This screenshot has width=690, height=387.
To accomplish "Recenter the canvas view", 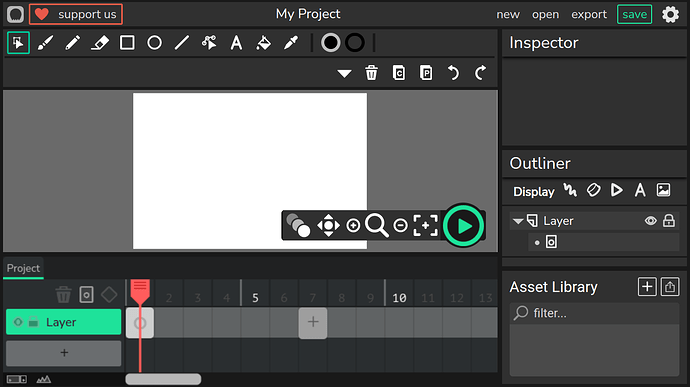I will coord(426,225).
